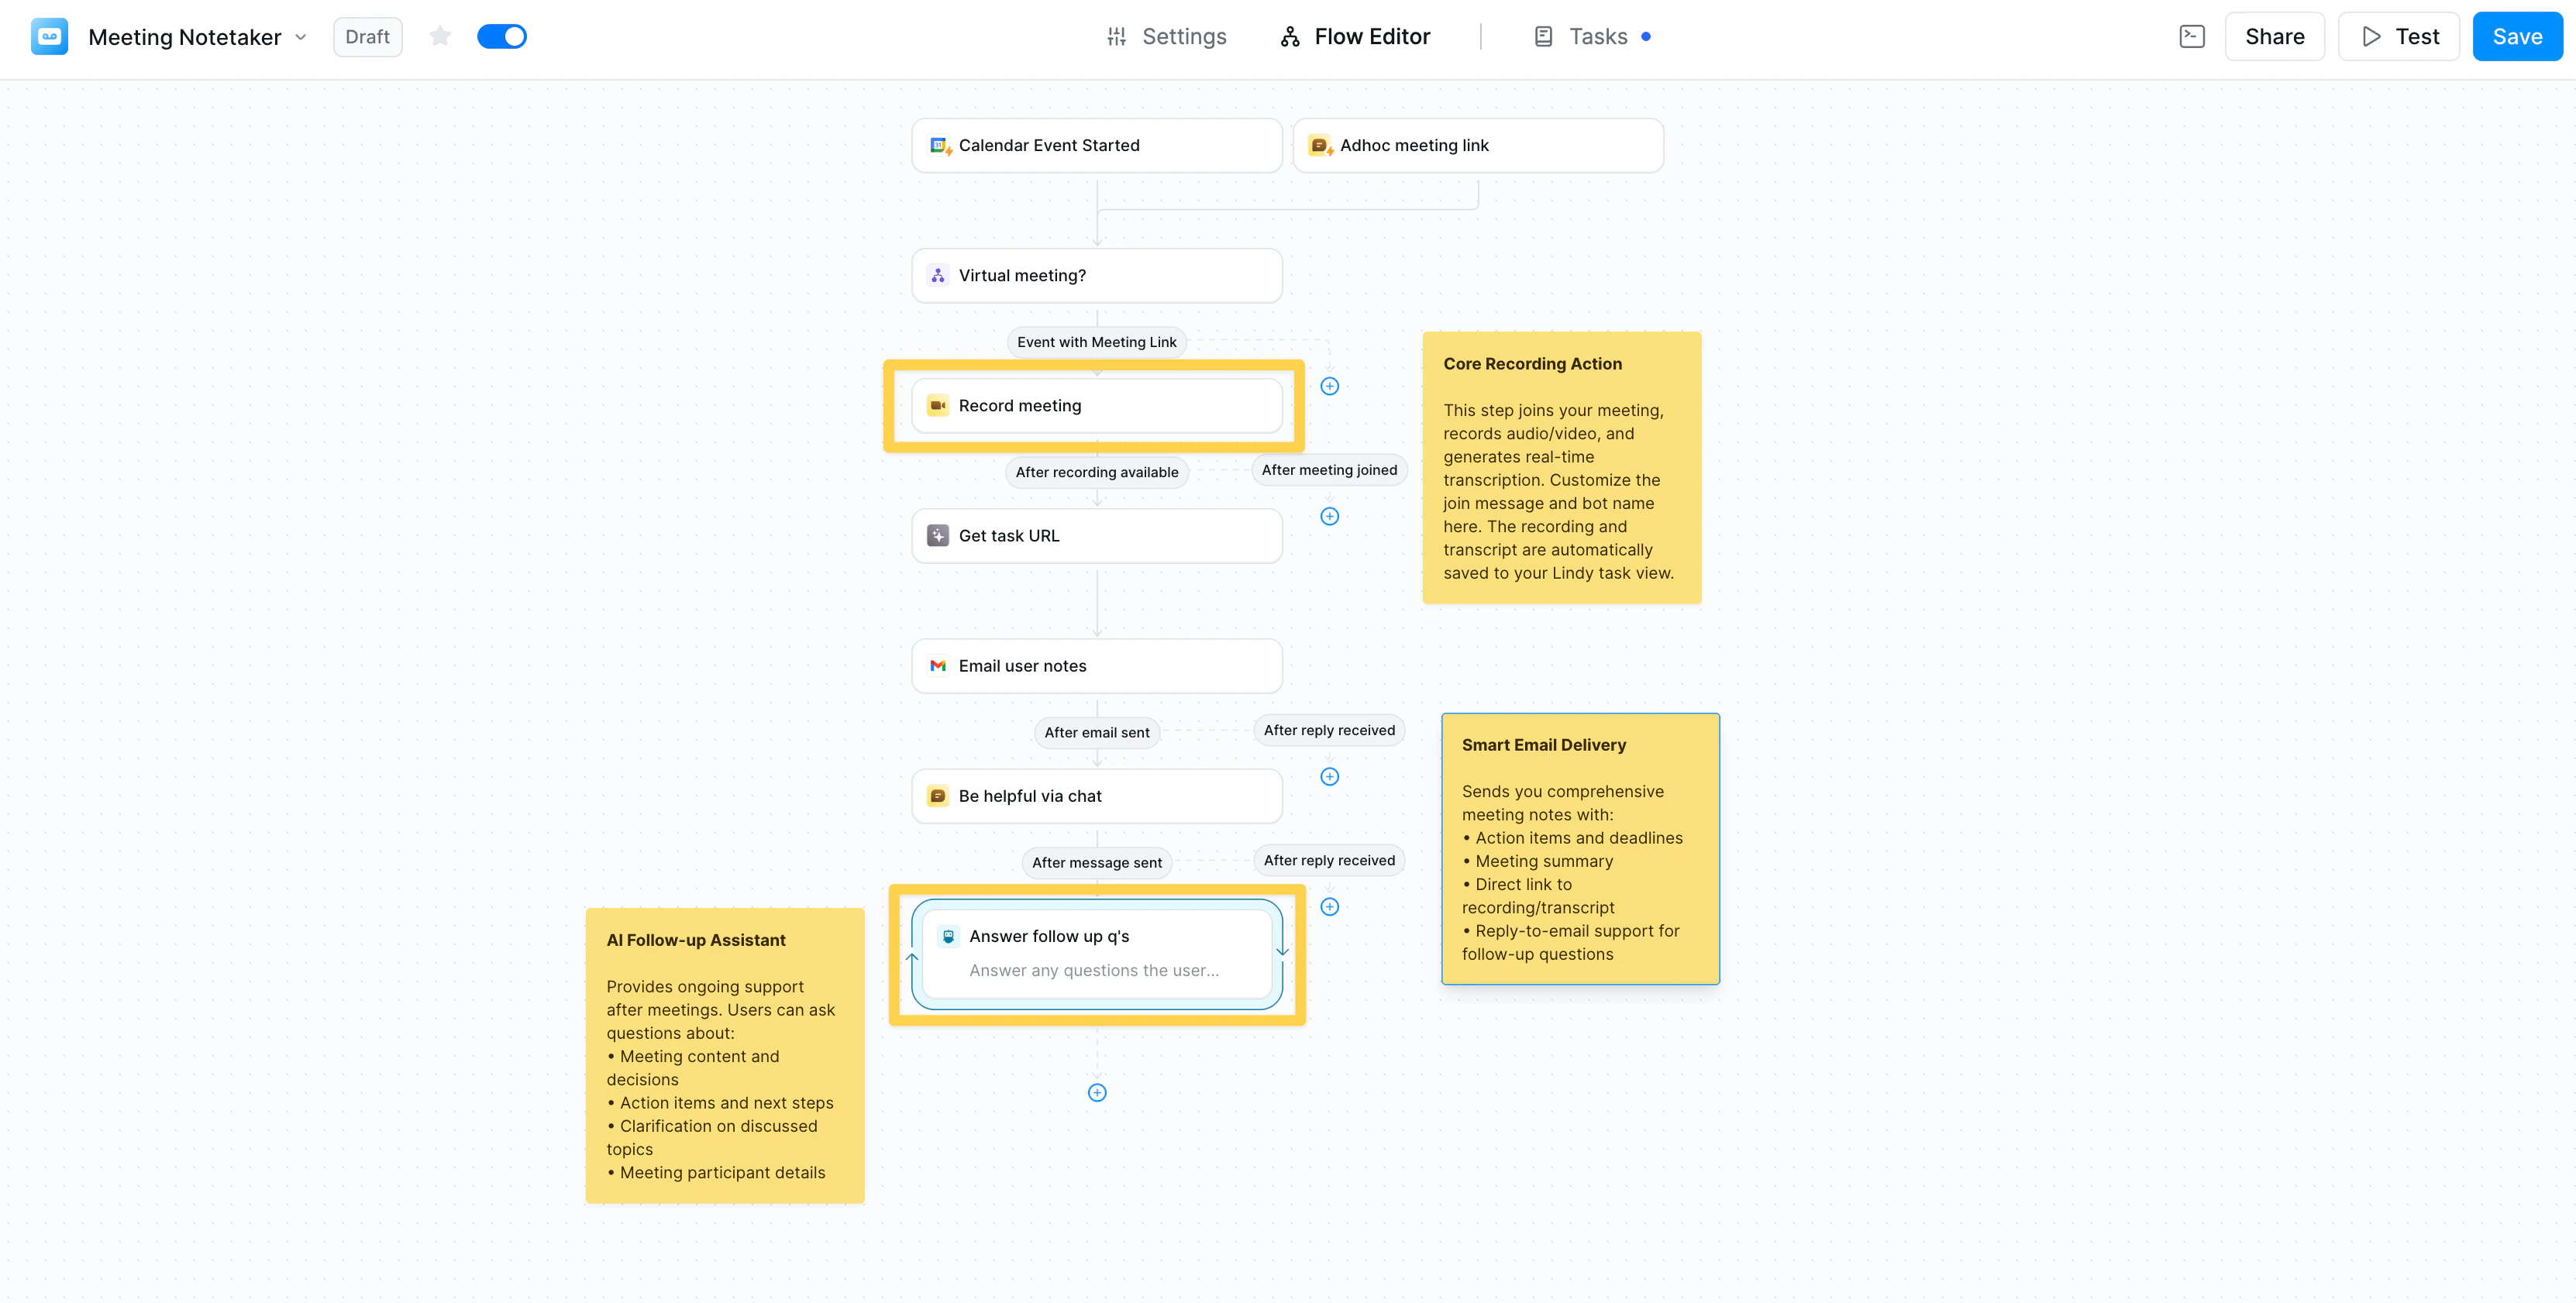Viewport: 2576px width, 1303px height.
Task: Disable the agent enabled toggle
Action: click(x=502, y=35)
